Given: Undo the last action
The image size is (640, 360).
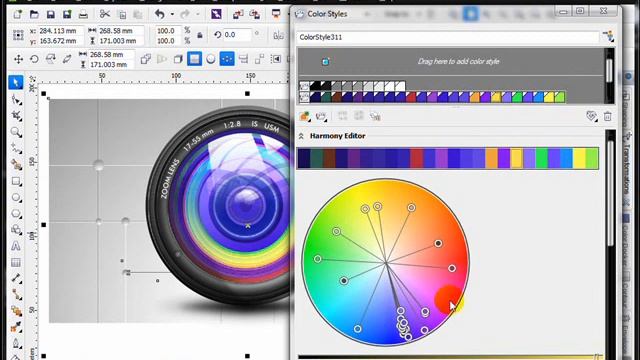Looking at the screenshot, I should pyautogui.click(x=160, y=15).
